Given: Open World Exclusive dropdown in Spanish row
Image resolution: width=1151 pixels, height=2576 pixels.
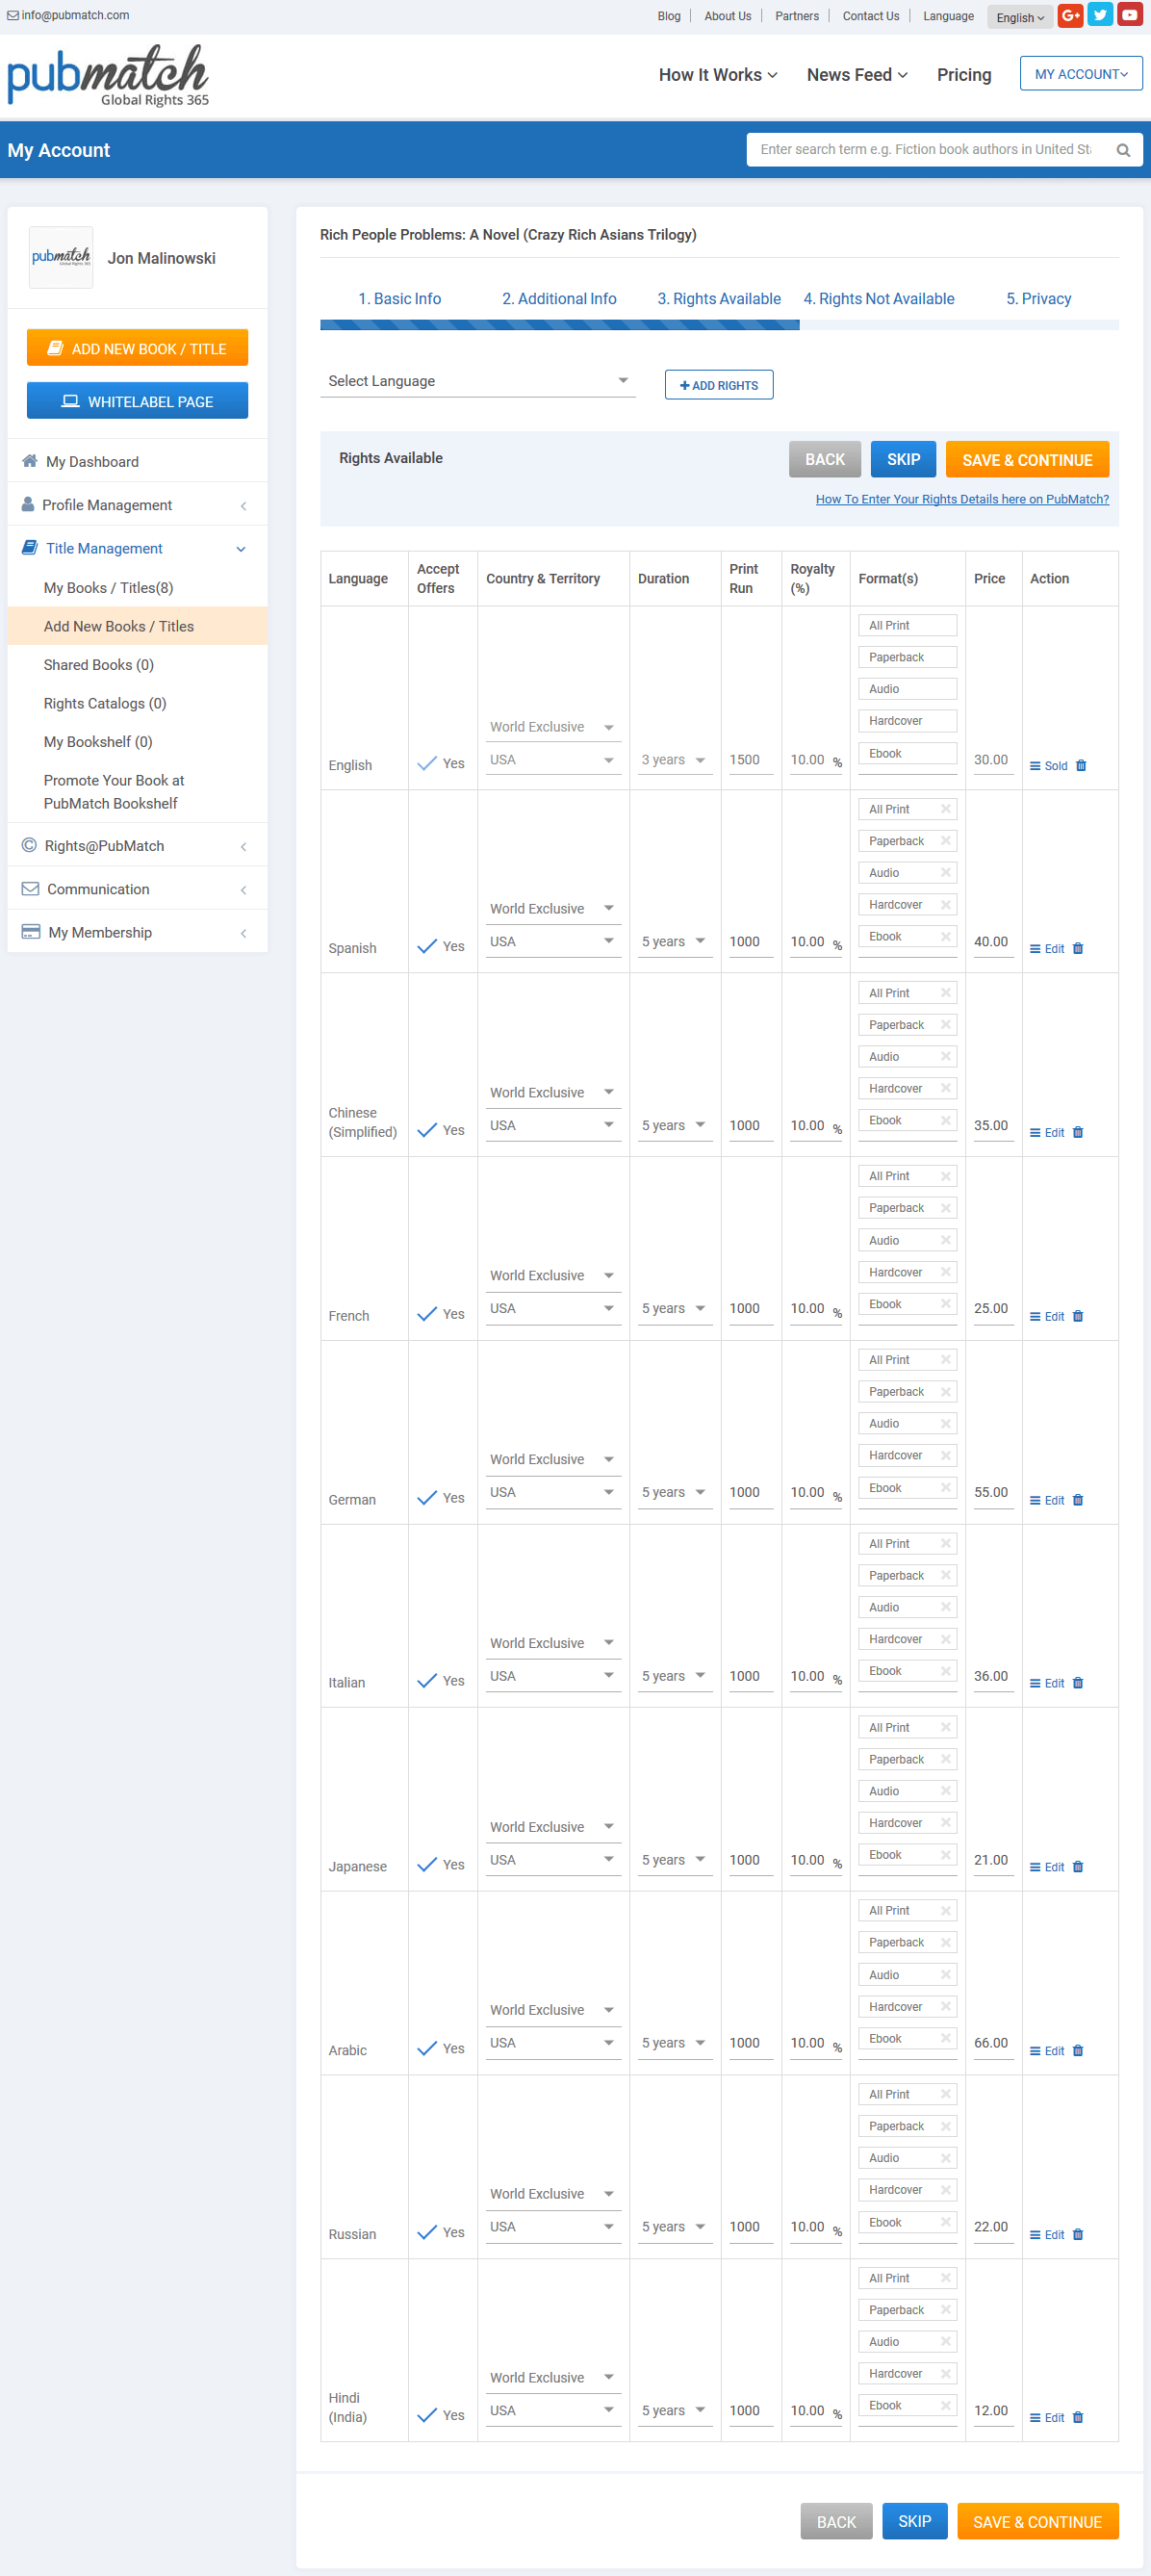Looking at the screenshot, I should click(554, 909).
